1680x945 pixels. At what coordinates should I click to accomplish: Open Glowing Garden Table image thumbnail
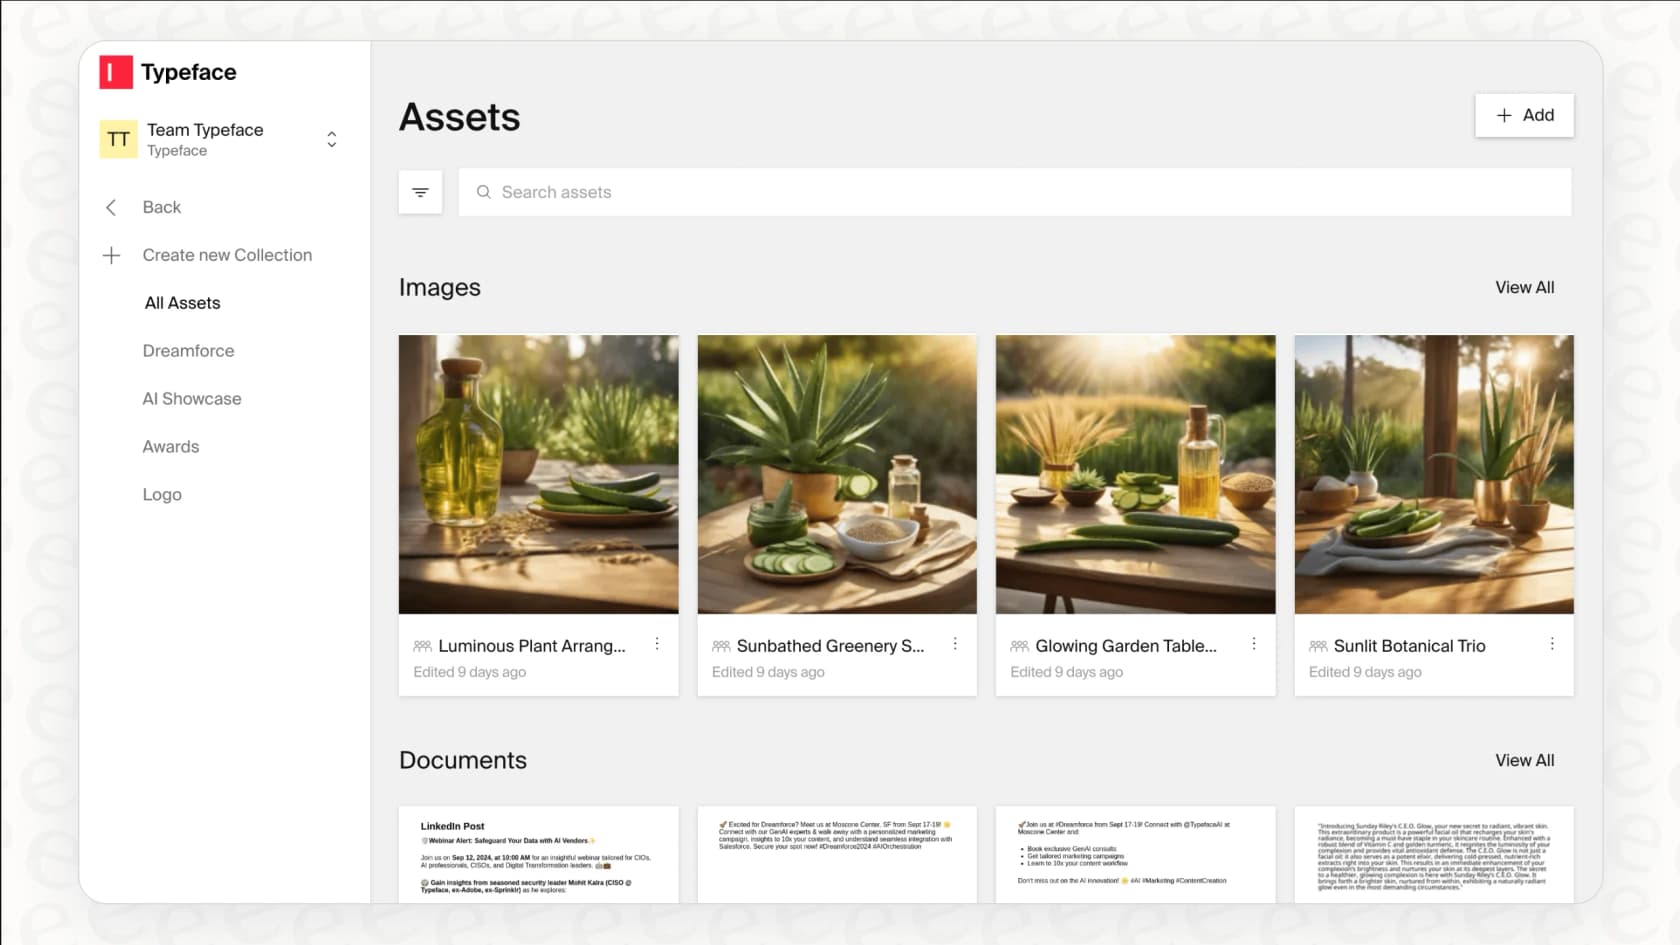pos(1135,474)
